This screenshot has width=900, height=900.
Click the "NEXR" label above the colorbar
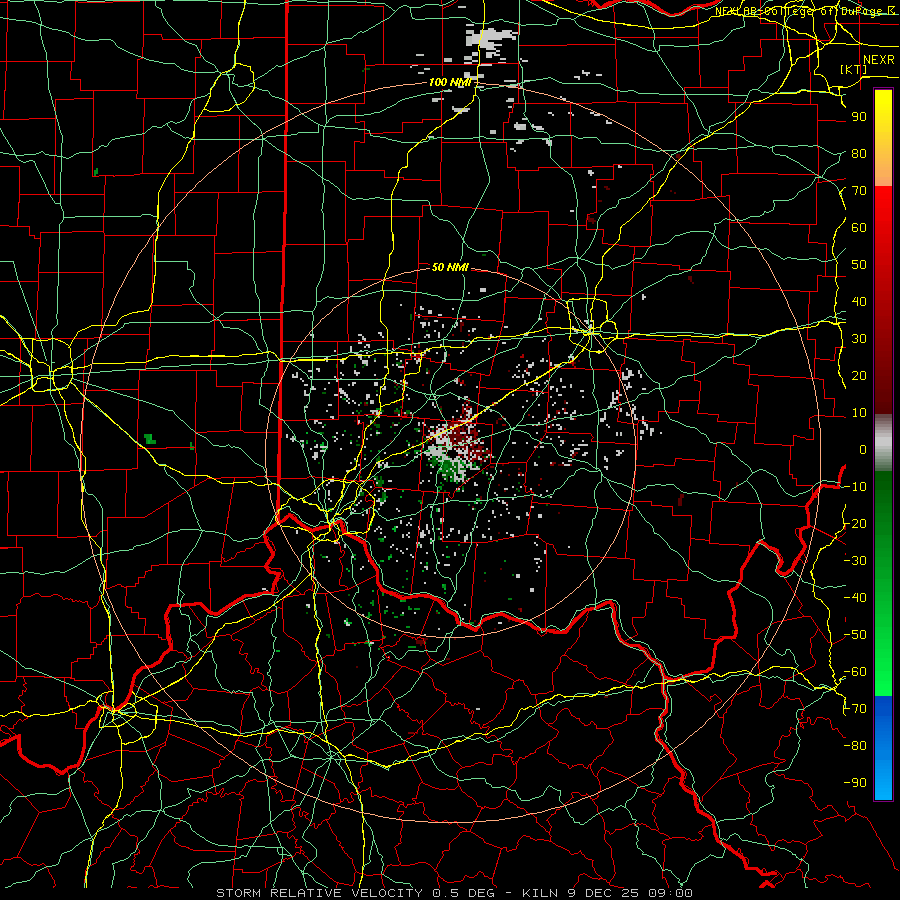[879, 60]
